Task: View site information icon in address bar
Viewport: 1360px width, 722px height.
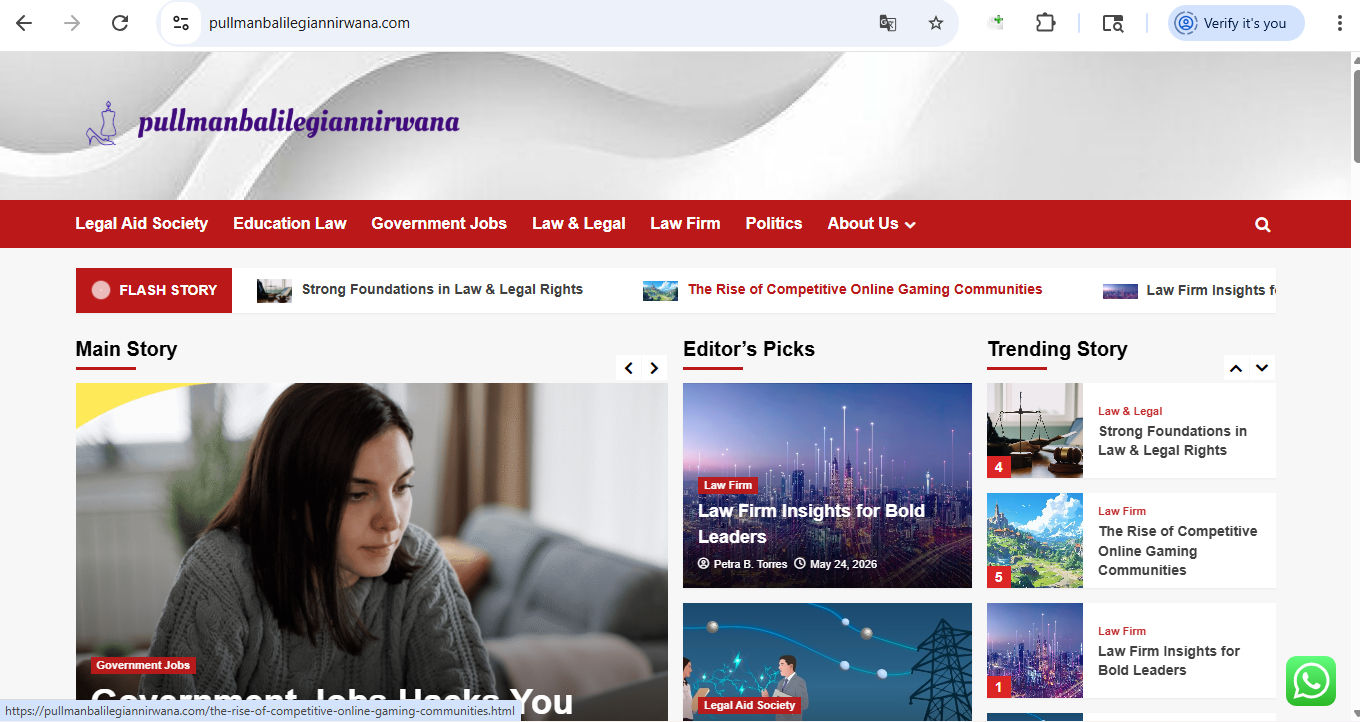Action: pyautogui.click(x=180, y=23)
